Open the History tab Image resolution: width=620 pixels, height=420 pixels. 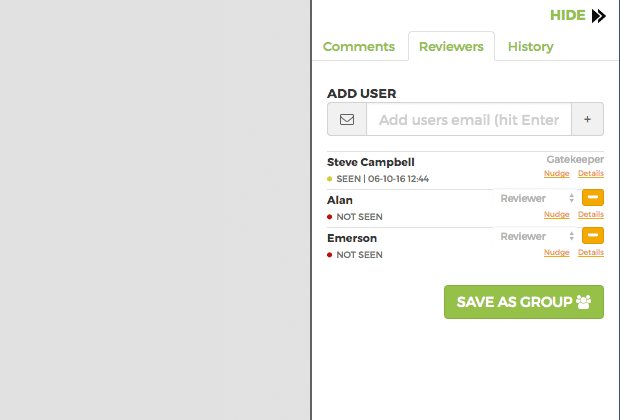point(530,47)
